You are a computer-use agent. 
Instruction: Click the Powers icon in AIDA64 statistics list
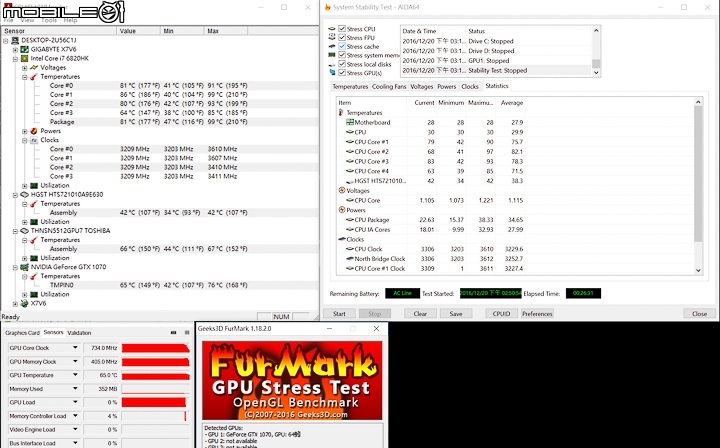pyautogui.click(x=342, y=210)
